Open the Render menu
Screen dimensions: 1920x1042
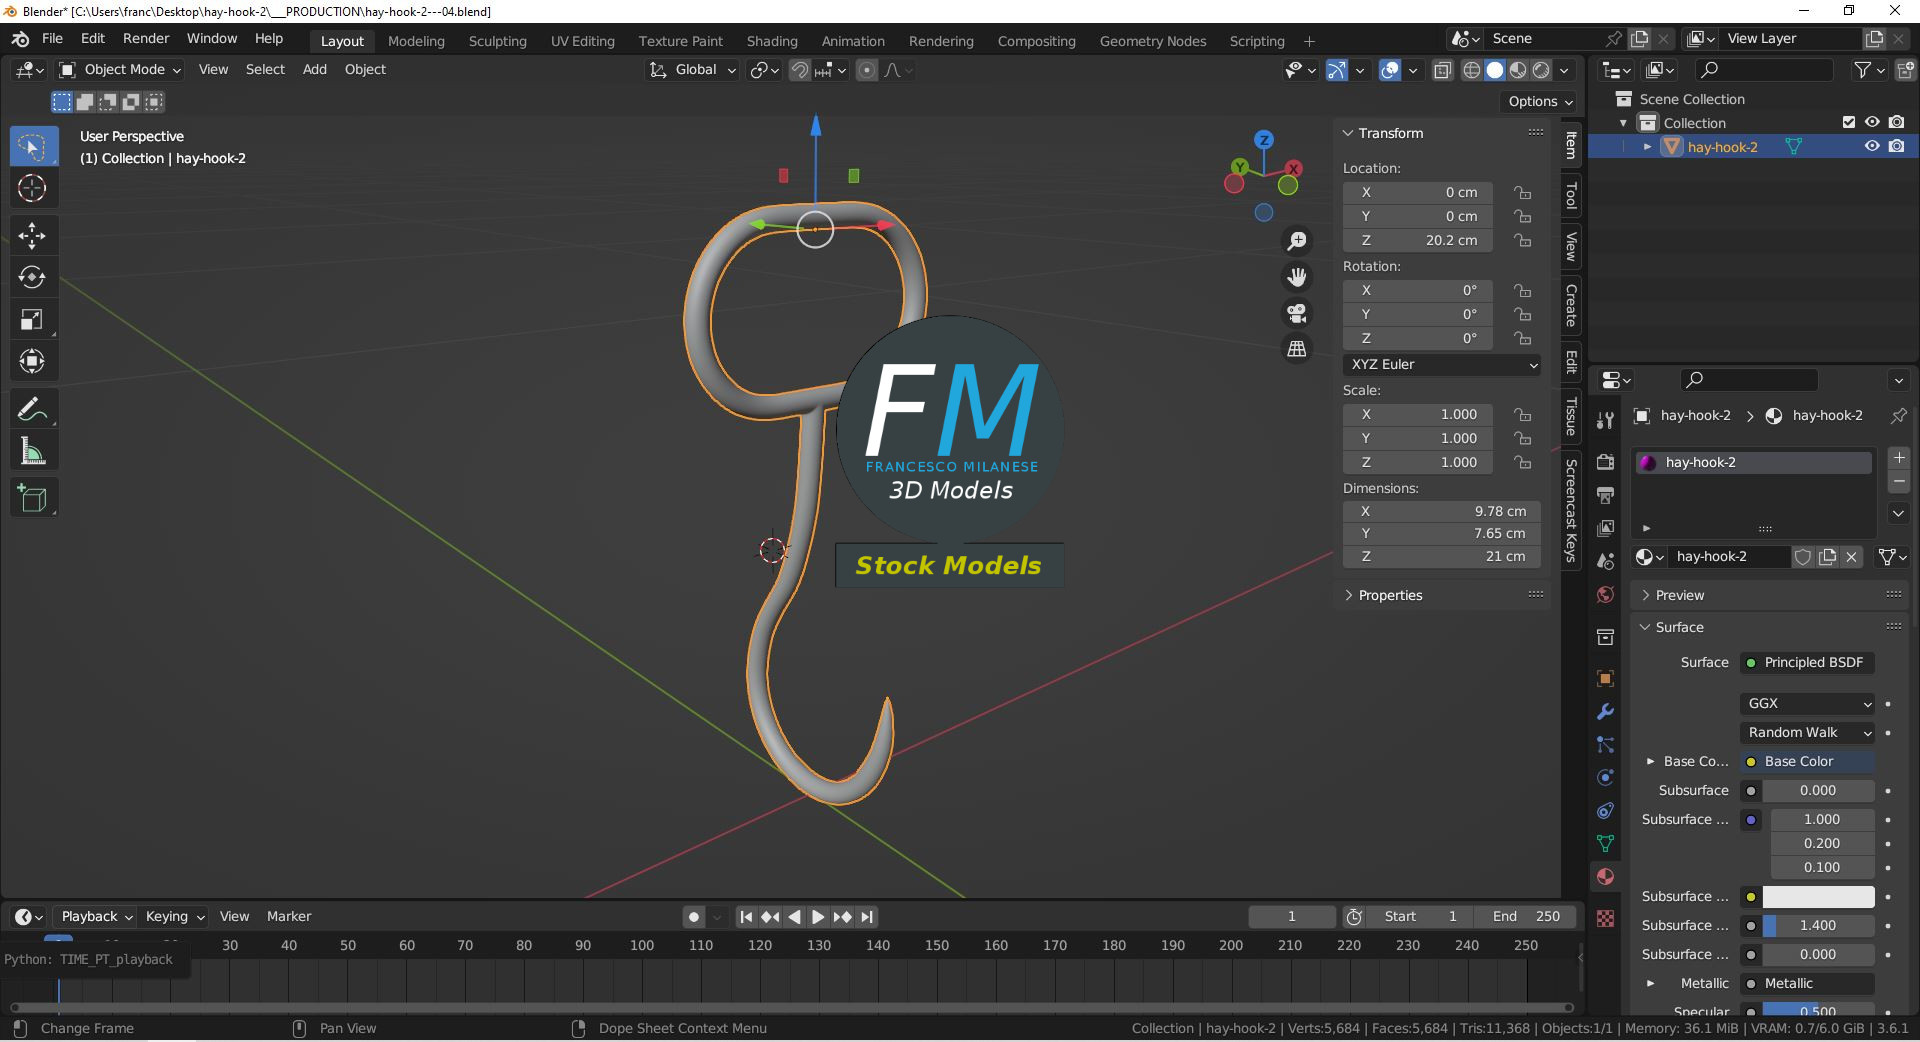click(x=146, y=39)
